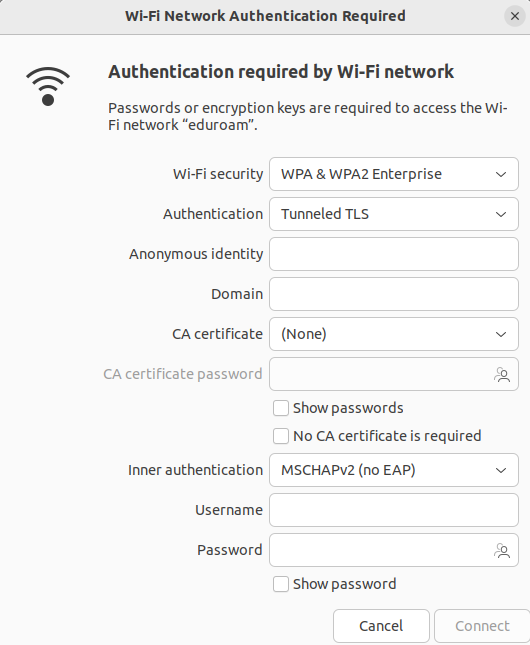Click the Cancel button
530x645 pixels.
[x=381, y=626]
